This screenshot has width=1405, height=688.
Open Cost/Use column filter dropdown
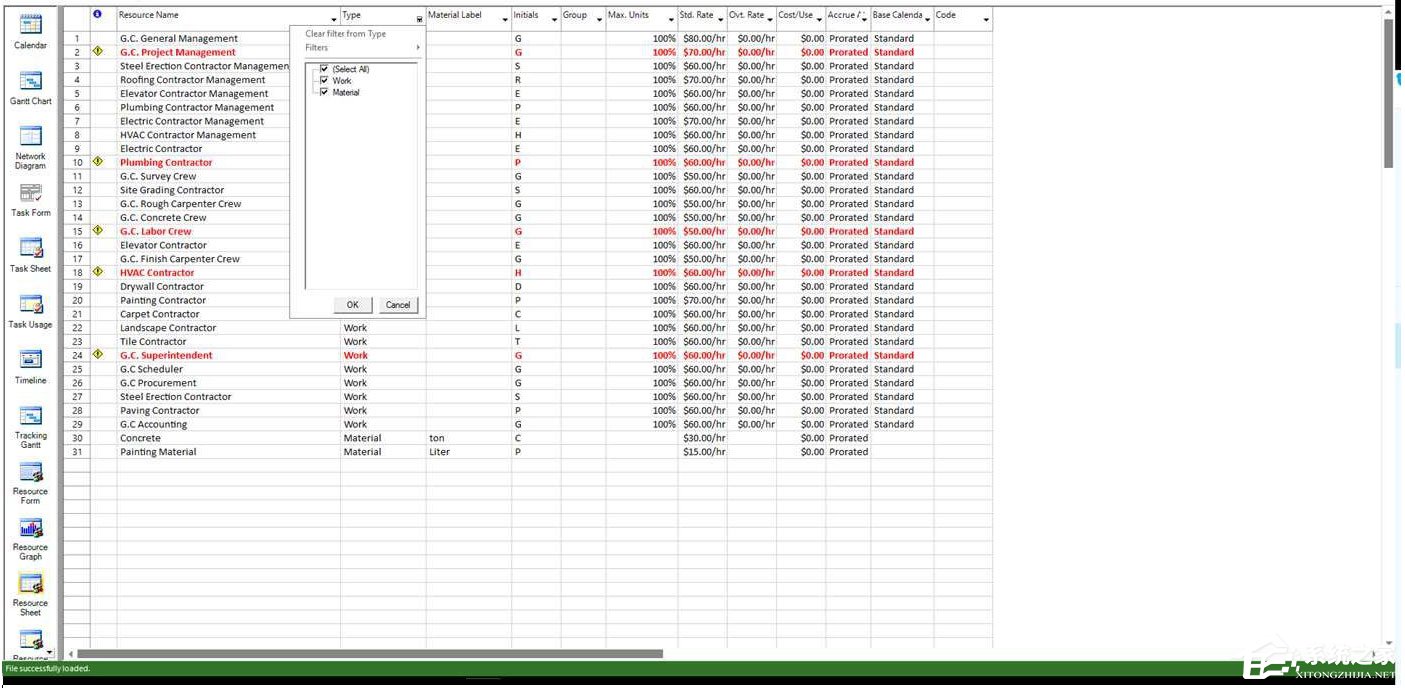click(819, 20)
